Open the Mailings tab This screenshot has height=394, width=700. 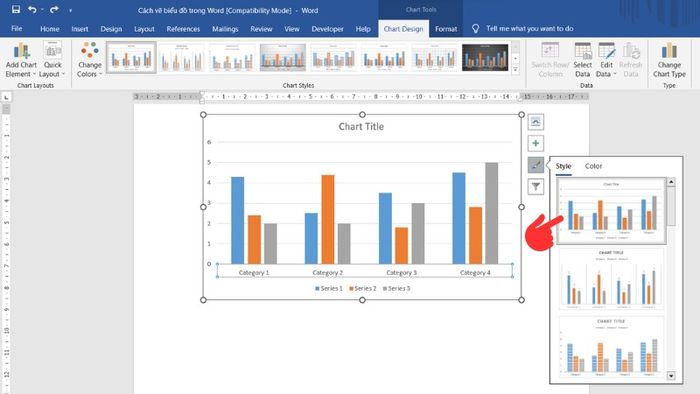(225, 29)
